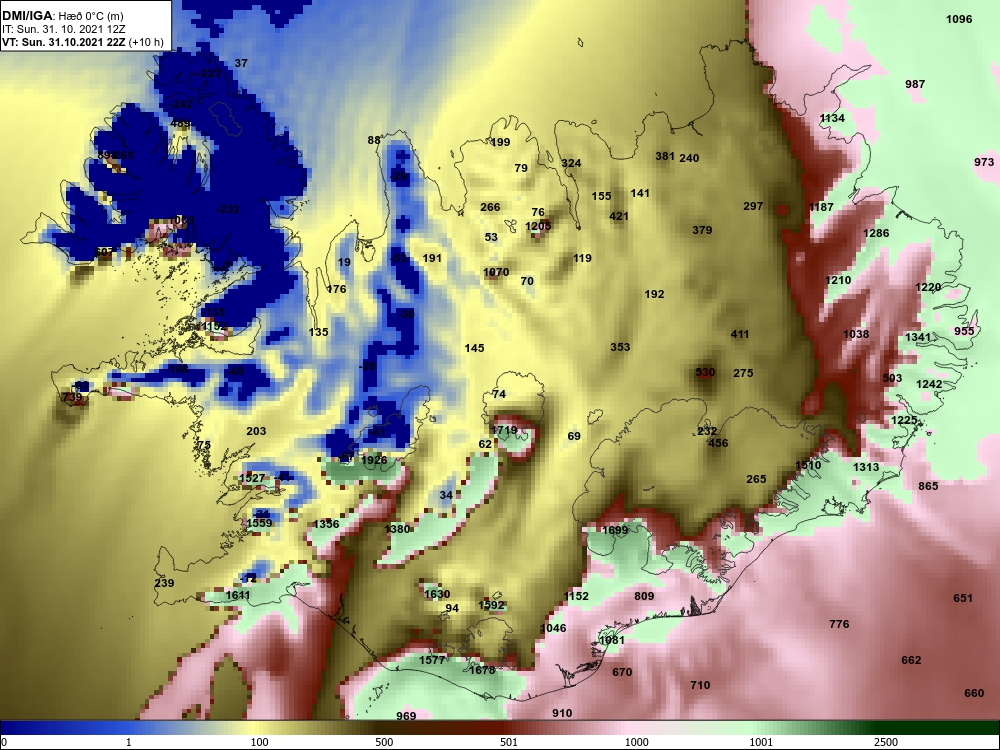
Task: Click the map value '381'
Action: point(665,156)
